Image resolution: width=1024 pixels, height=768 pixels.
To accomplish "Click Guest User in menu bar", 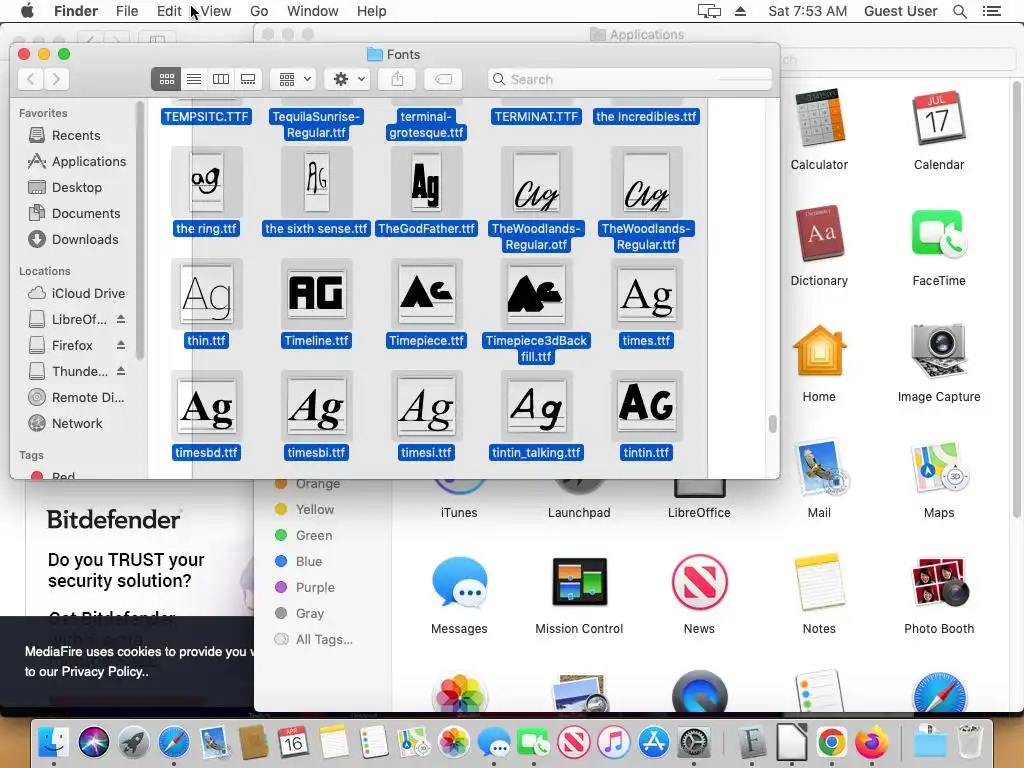I will pyautogui.click(x=900, y=11).
